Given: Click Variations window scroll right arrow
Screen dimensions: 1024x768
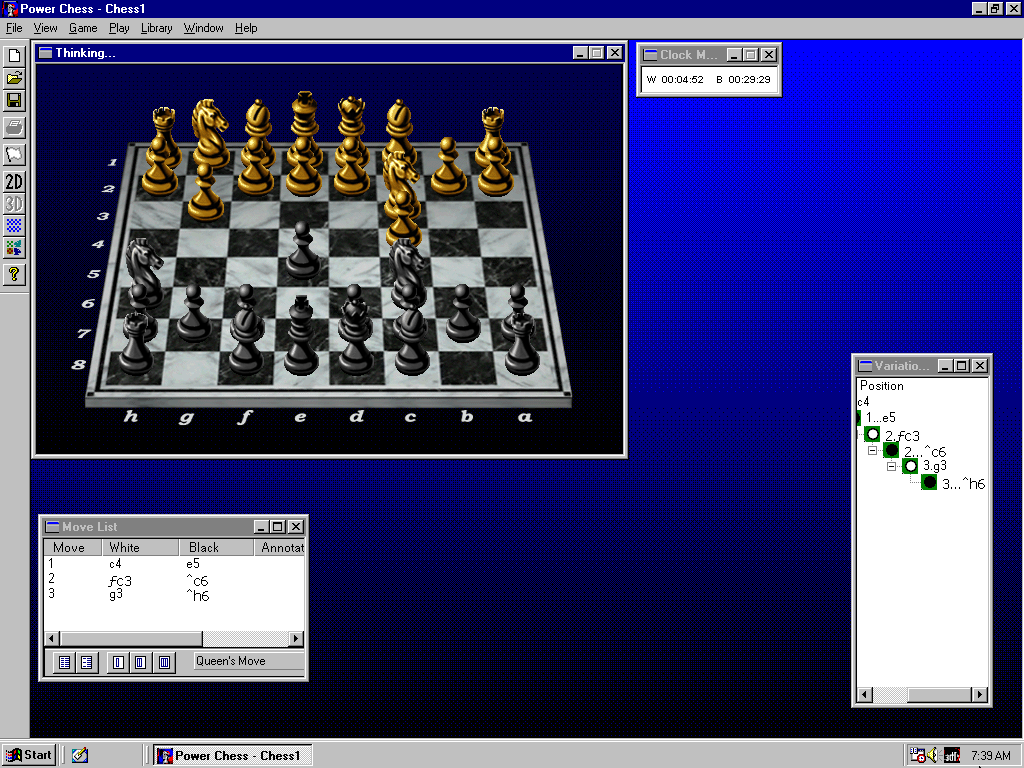Looking at the screenshot, I should (x=979, y=694).
